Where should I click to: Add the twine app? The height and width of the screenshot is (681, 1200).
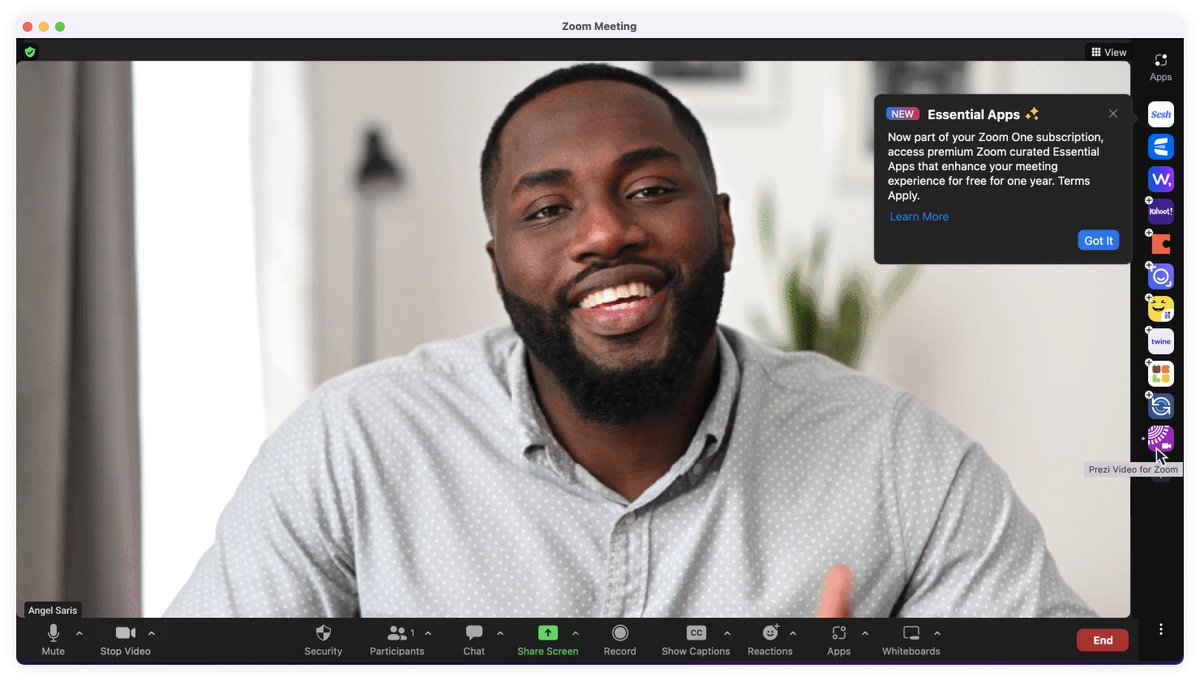click(1160, 341)
